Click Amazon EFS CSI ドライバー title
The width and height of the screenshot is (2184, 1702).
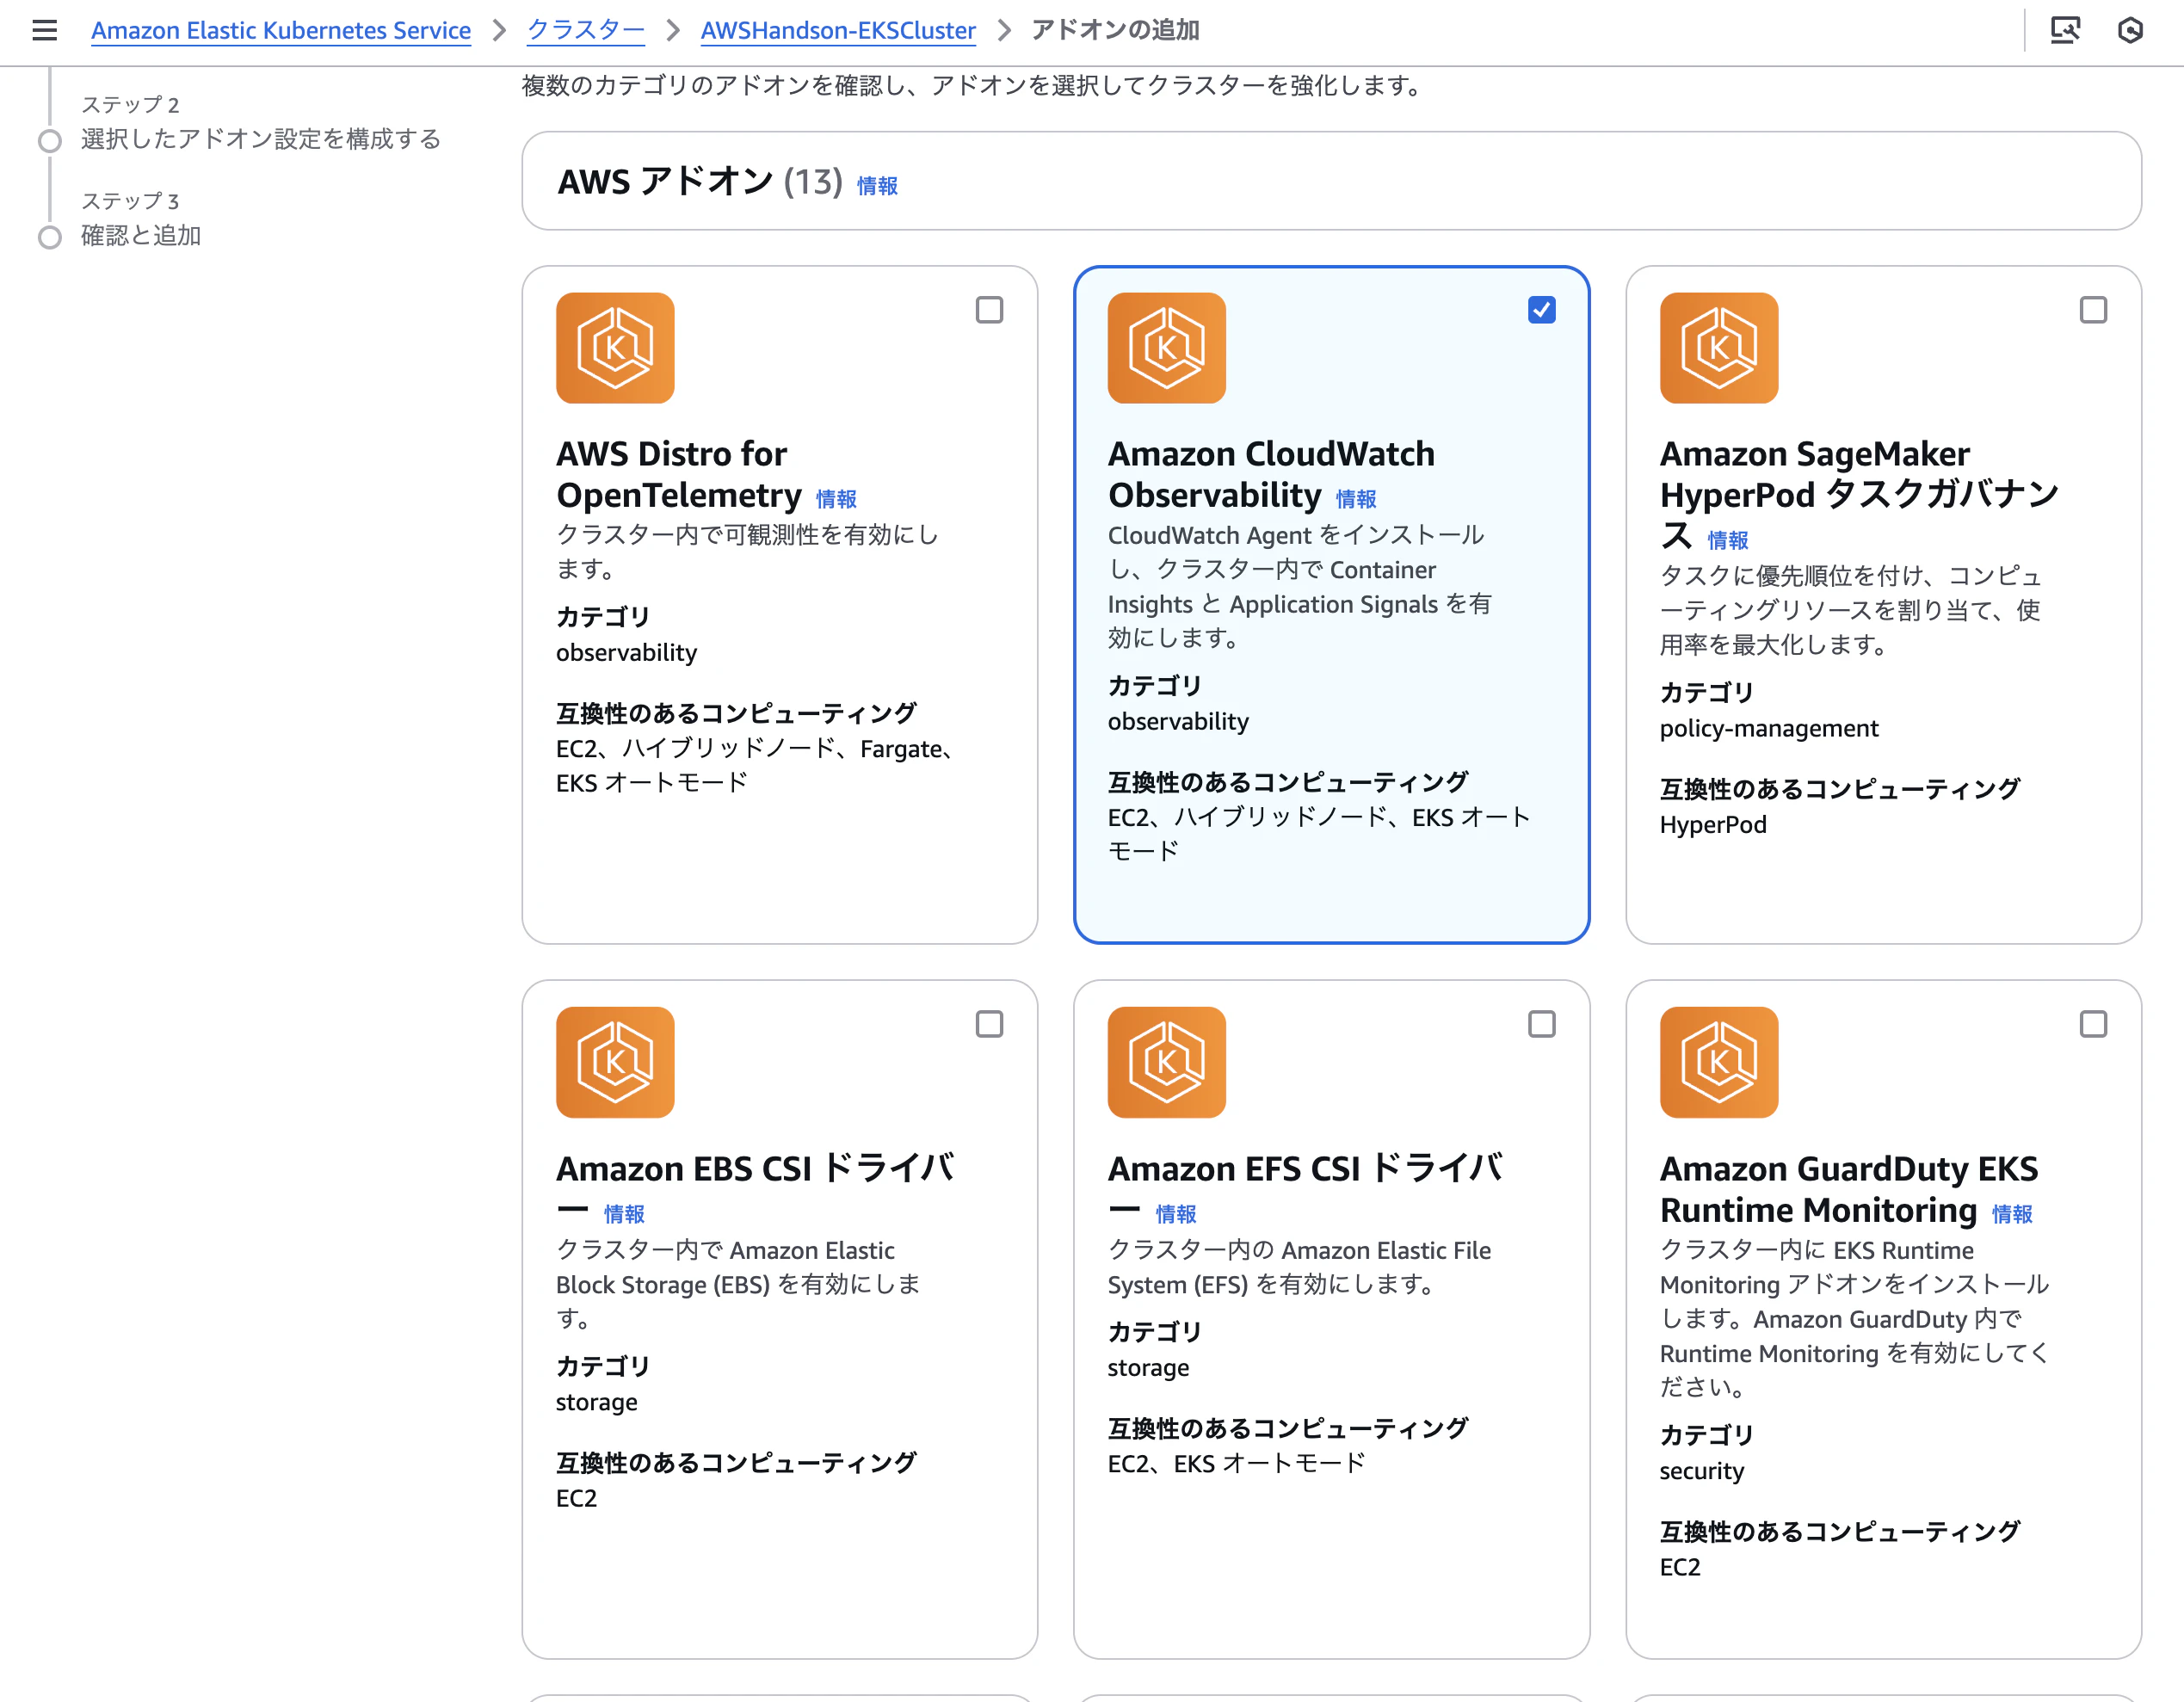[x=1305, y=1188]
